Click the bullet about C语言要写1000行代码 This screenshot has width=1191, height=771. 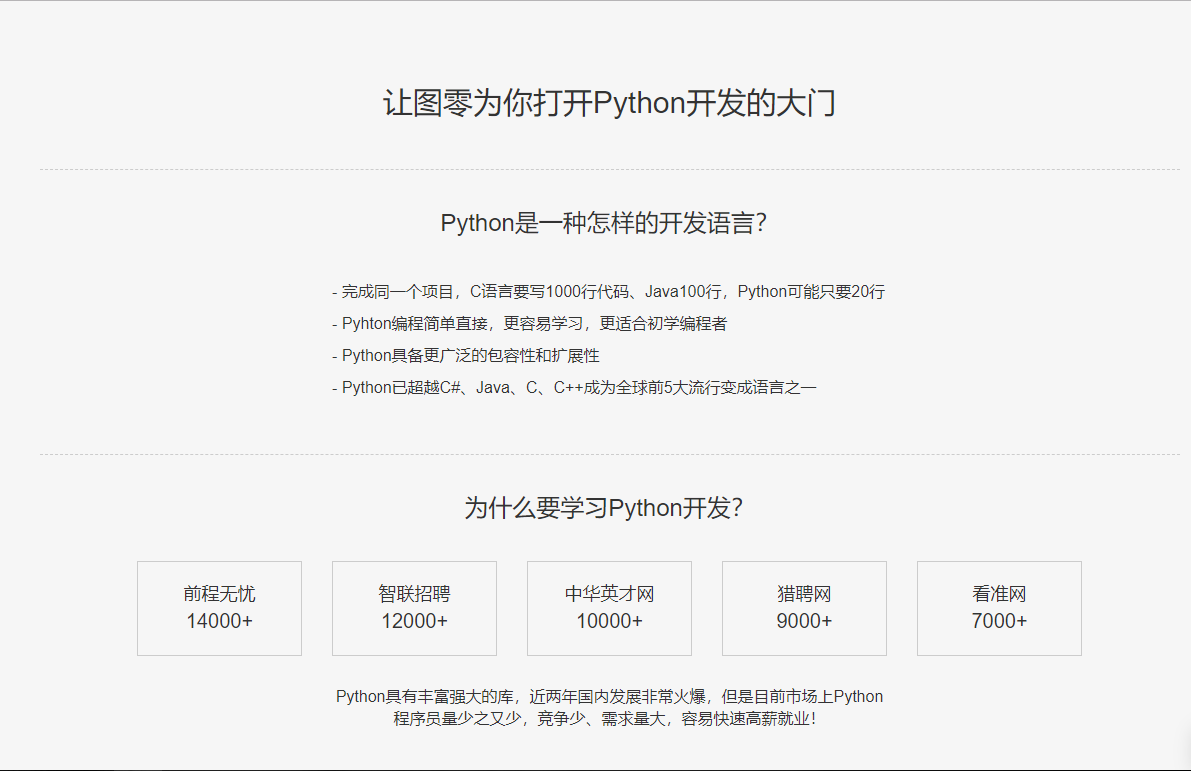pos(609,291)
